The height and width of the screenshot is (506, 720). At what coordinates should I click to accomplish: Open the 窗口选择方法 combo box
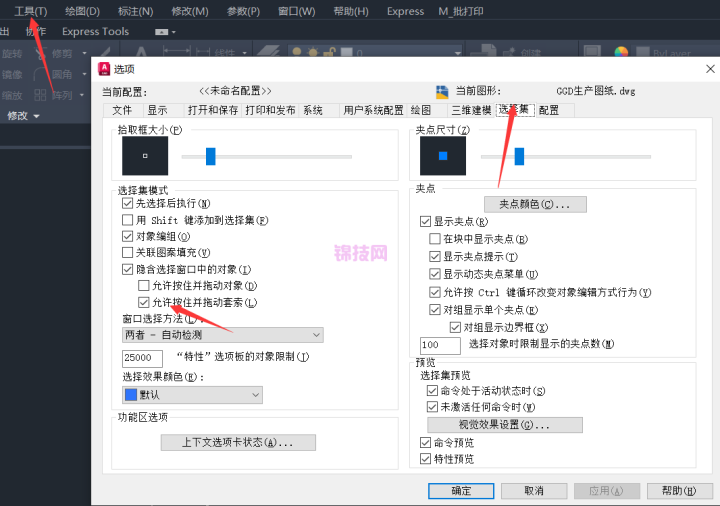(x=223, y=335)
